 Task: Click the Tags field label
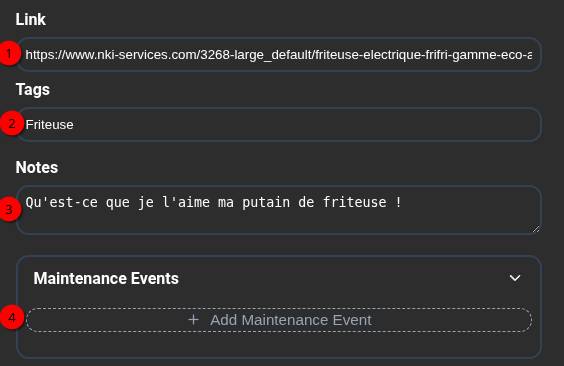tap(33, 90)
